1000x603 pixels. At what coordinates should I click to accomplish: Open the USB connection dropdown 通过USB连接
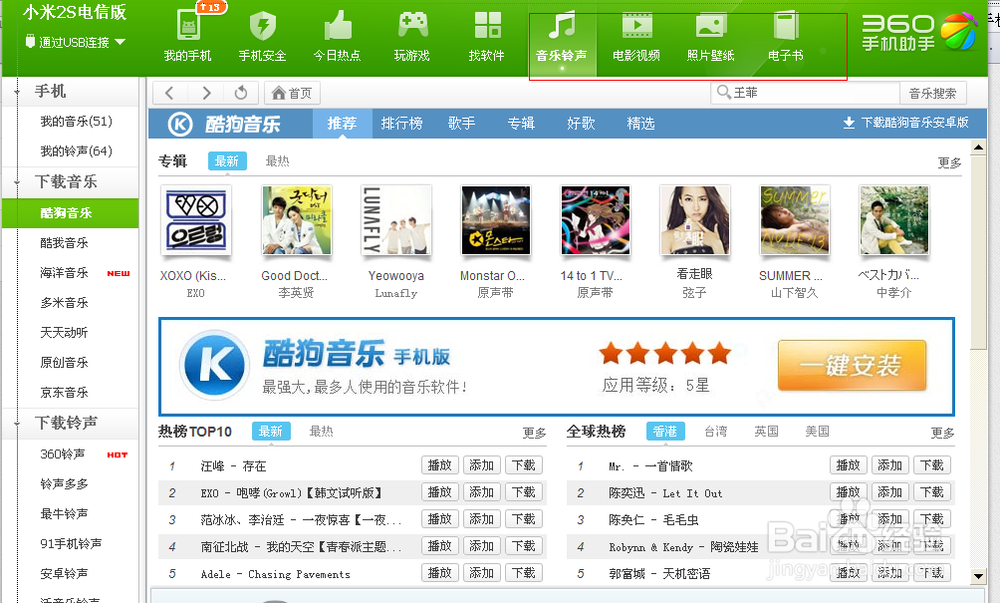pos(75,42)
